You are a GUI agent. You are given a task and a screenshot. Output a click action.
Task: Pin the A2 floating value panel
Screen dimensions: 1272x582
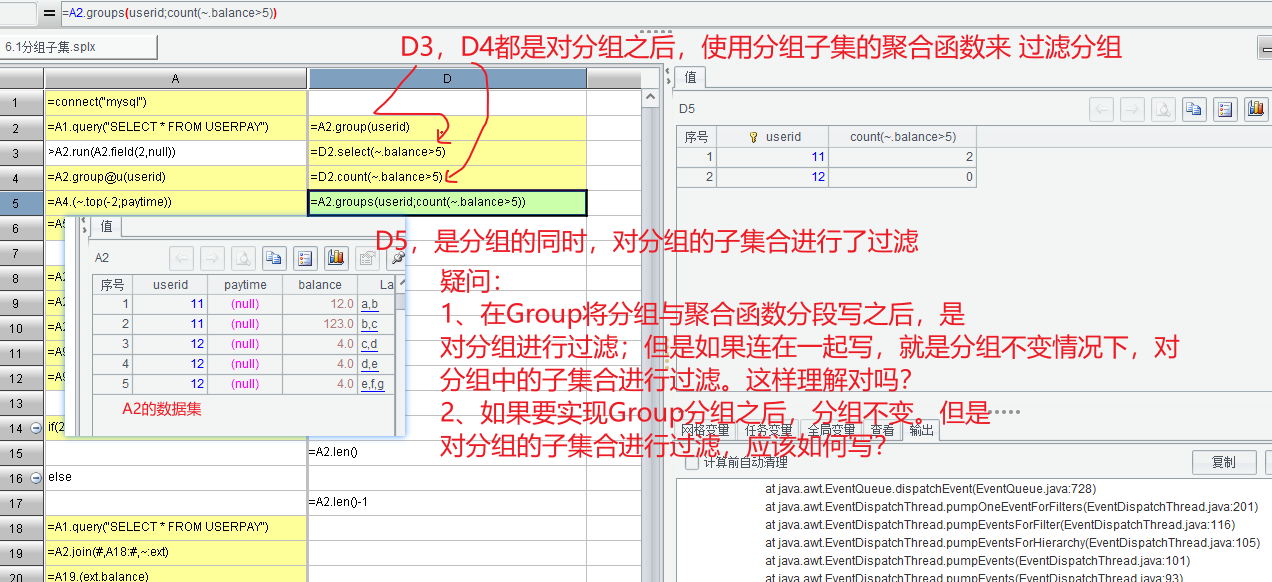(x=397, y=258)
